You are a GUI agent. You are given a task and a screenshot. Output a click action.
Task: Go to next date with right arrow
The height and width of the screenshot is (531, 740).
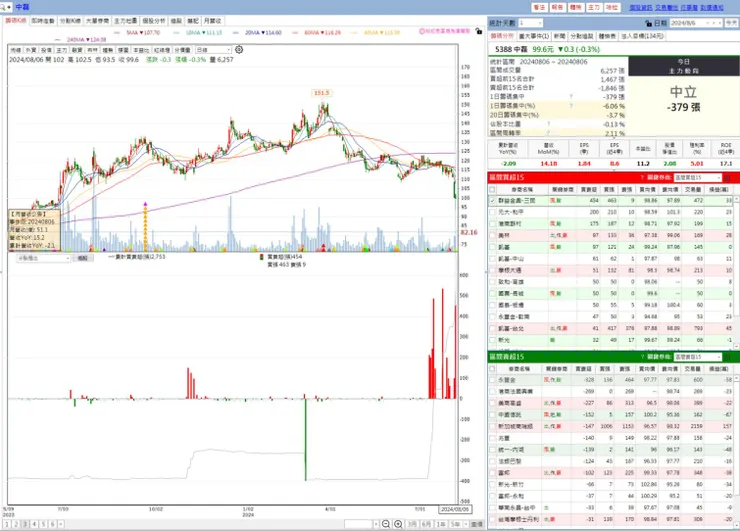click(x=719, y=23)
